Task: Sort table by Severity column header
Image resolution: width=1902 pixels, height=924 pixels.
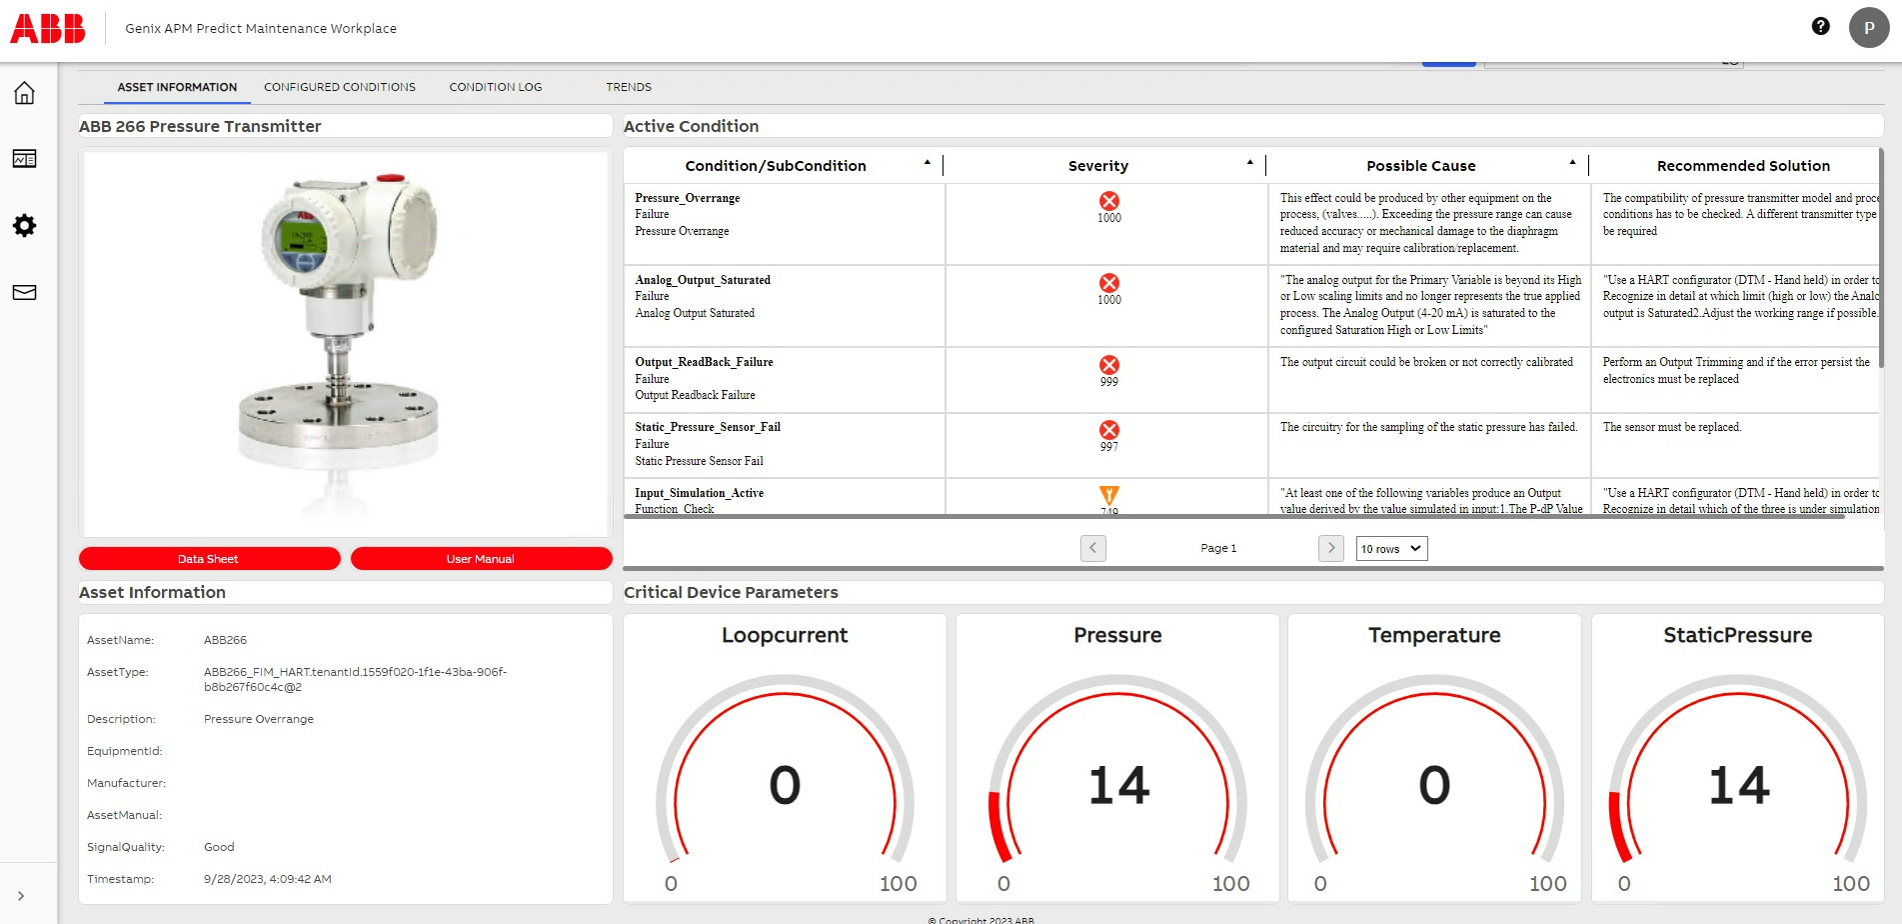Action: (1098, 166)
